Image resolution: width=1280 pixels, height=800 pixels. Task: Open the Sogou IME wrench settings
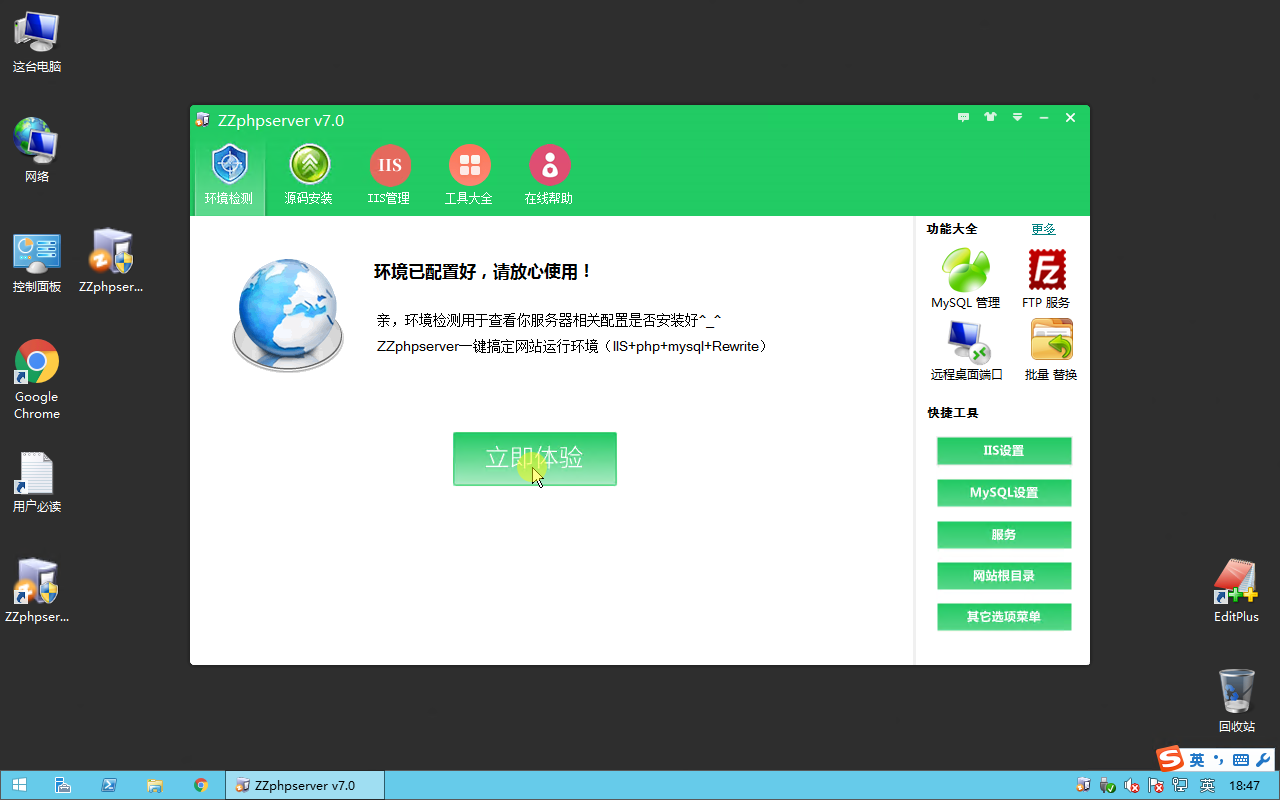pos(1262,760)
